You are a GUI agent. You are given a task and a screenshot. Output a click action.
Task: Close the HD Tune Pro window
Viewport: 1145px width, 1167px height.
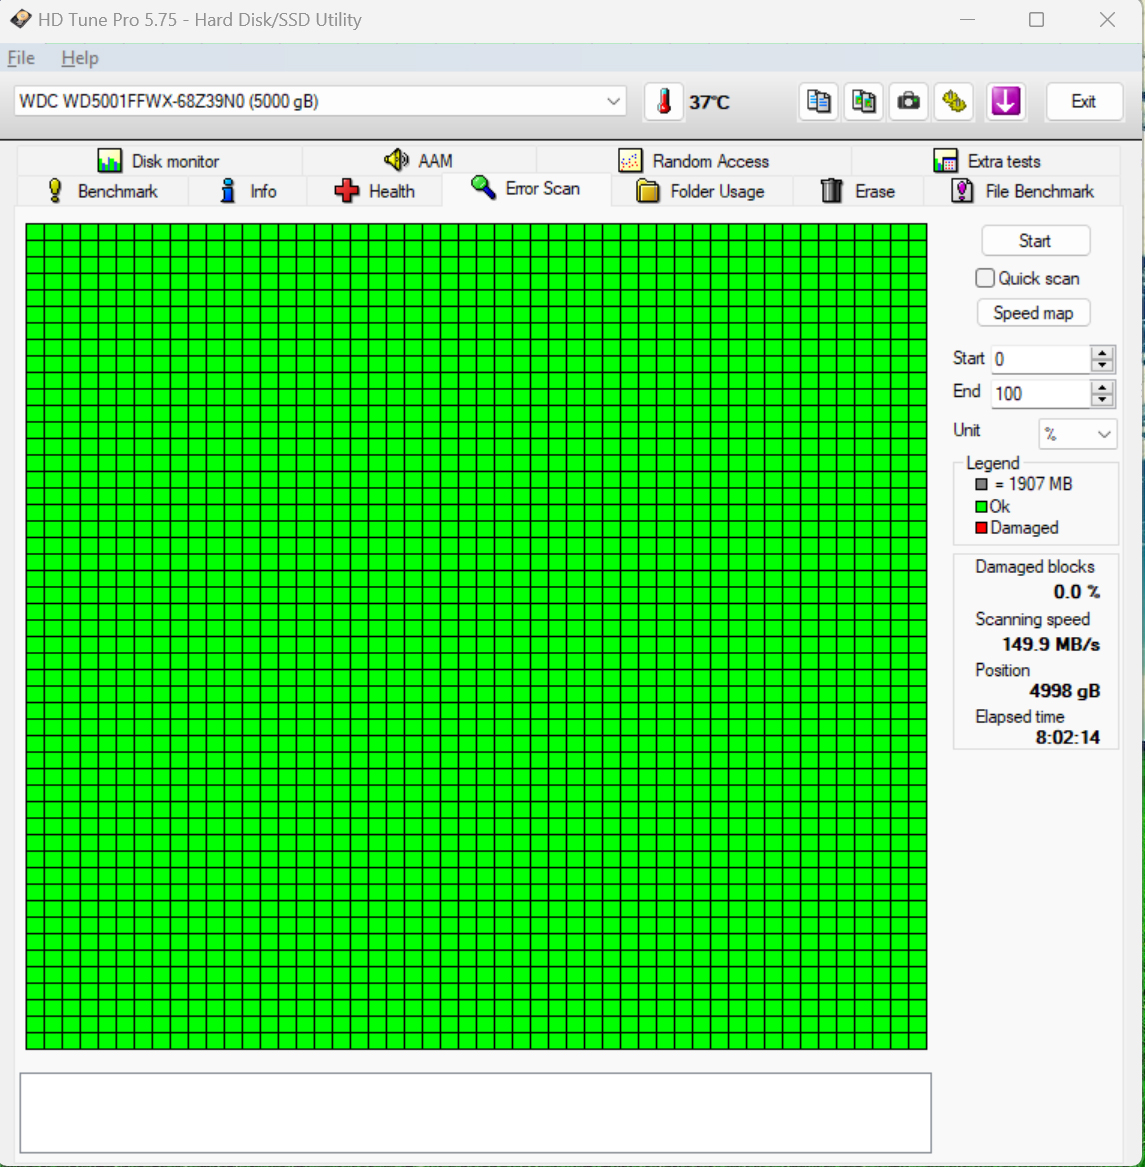click(1107, 19)
